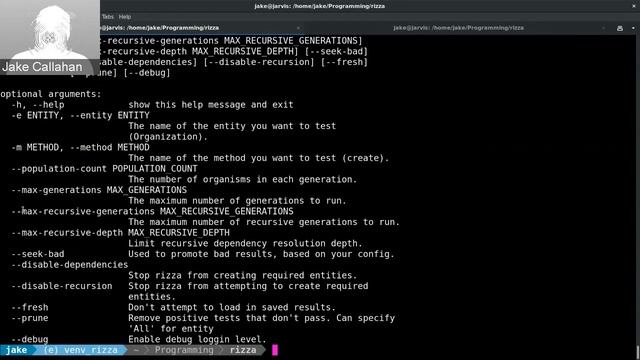Click the terminal window title bar
This screenshot has width=640, height=360.
(320, 6)
